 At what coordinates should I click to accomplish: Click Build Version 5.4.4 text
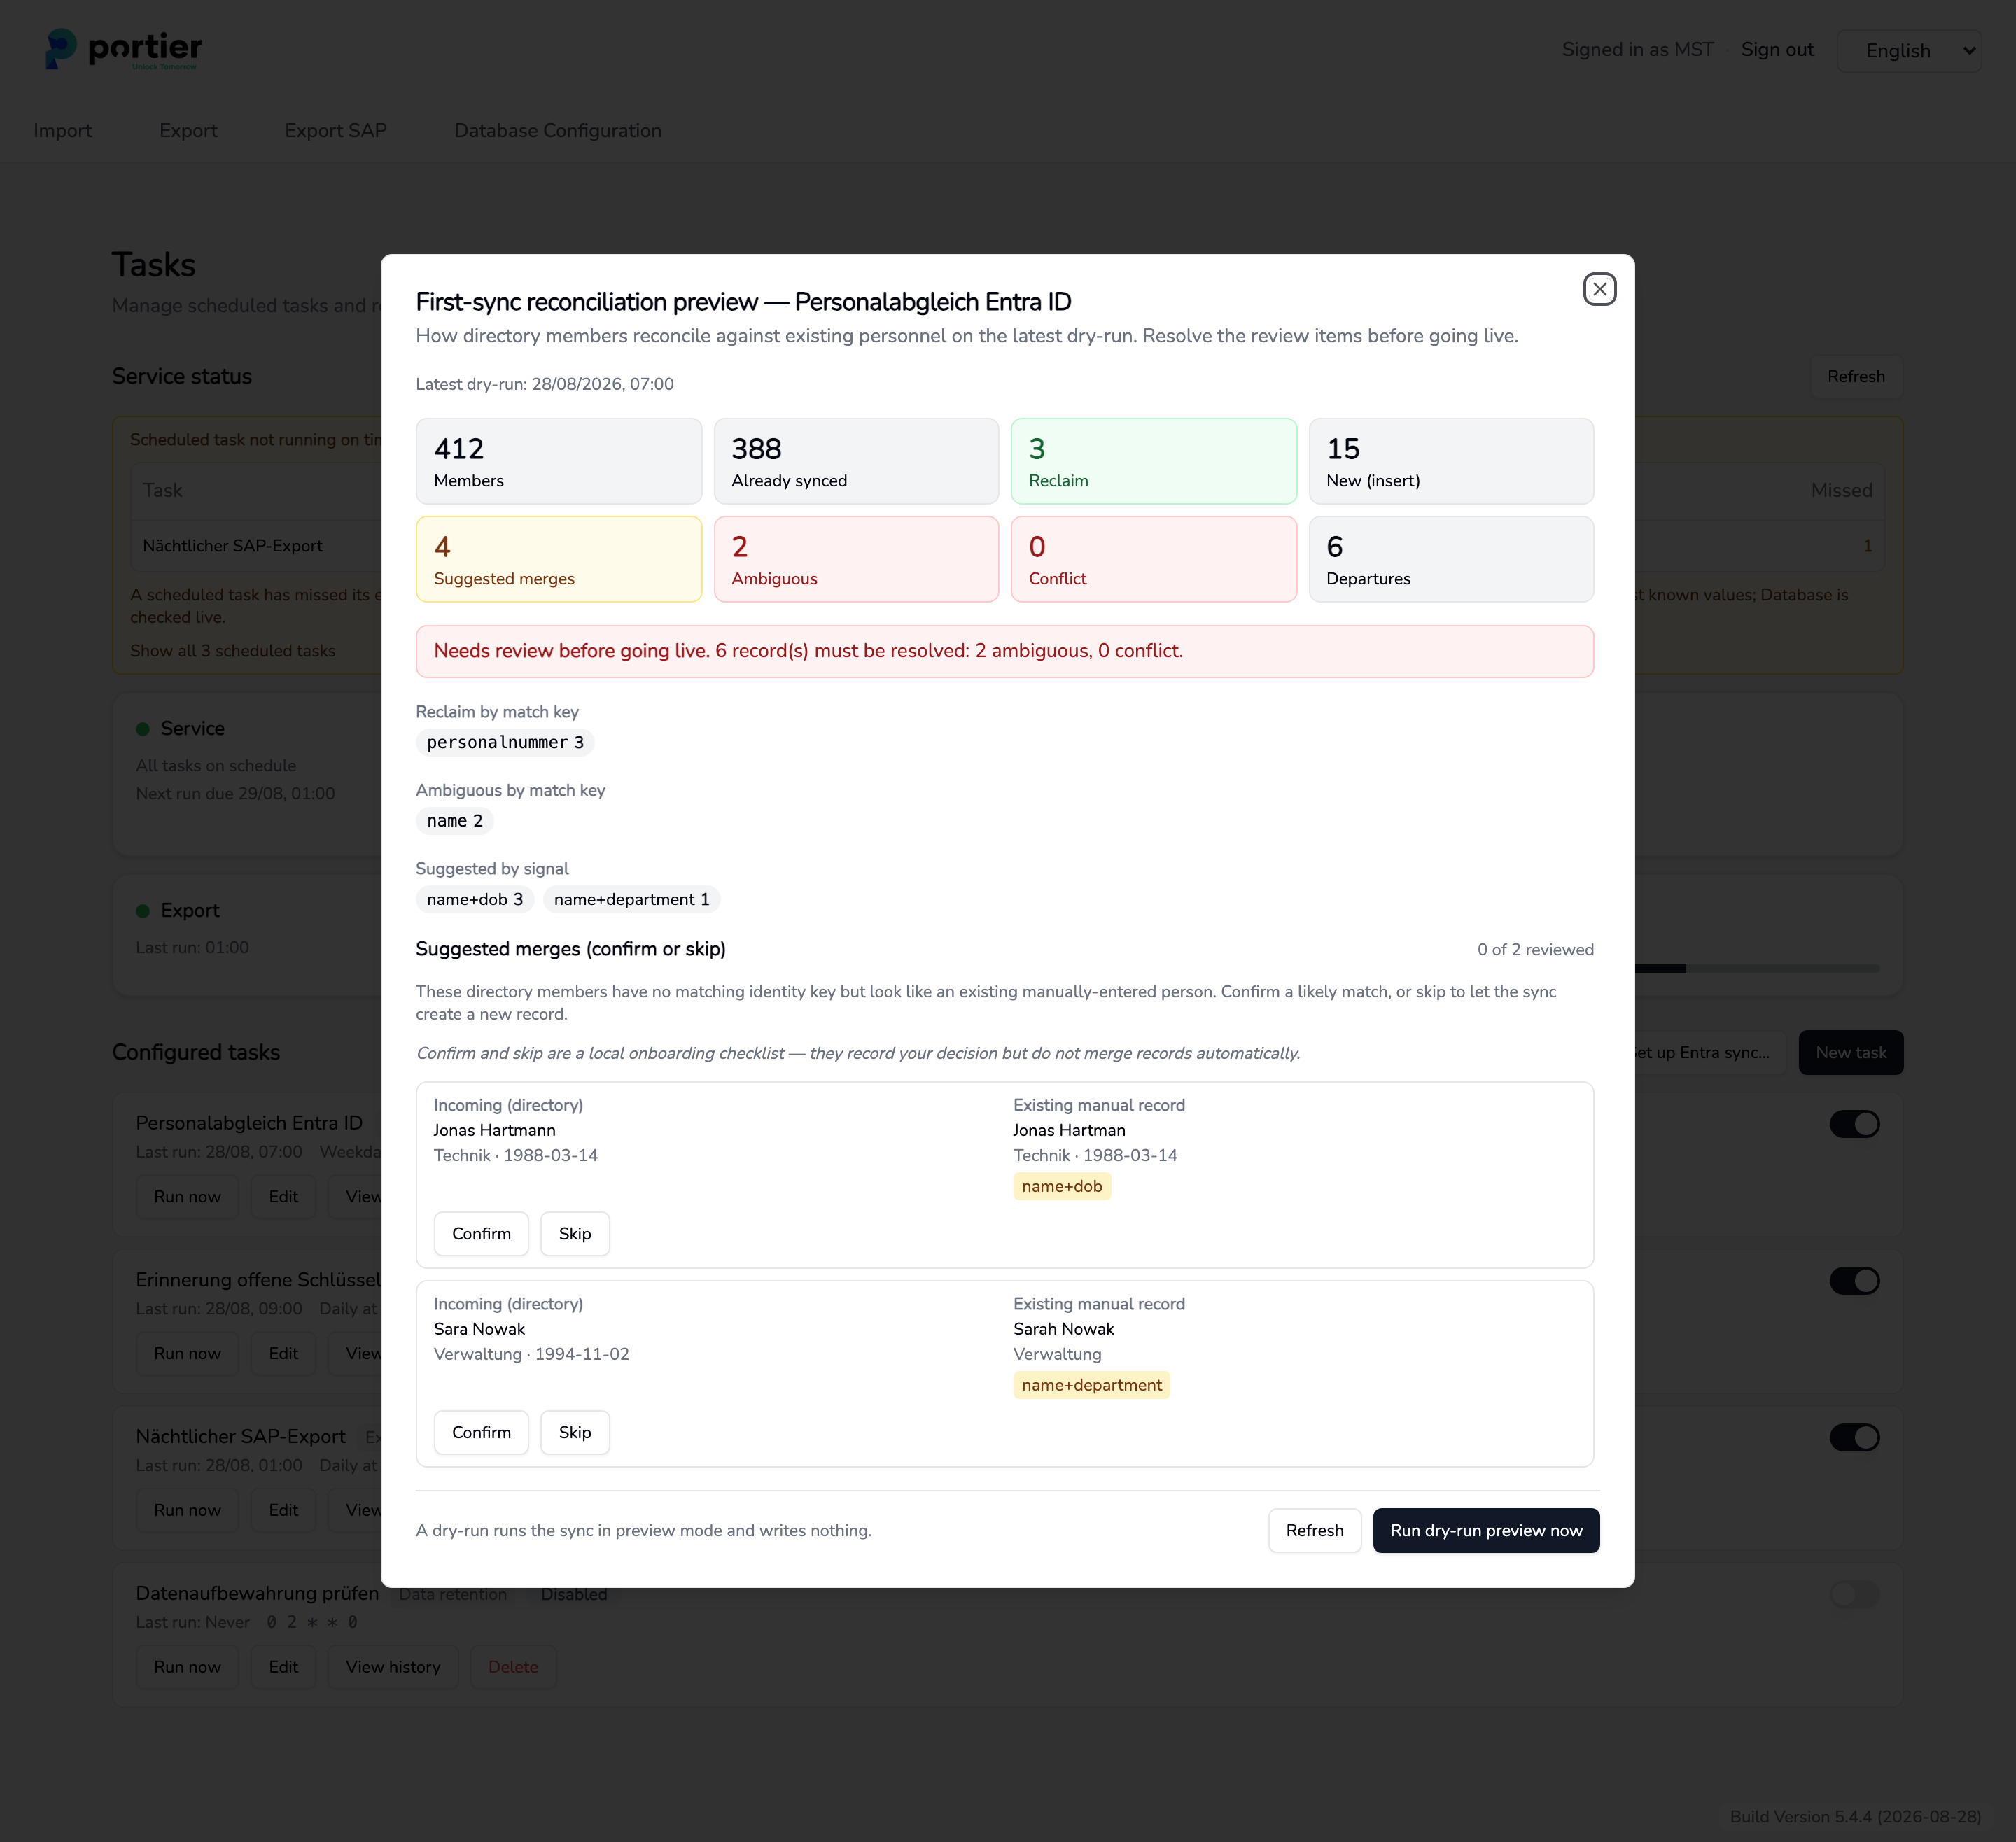[x=1855, y=1816]
